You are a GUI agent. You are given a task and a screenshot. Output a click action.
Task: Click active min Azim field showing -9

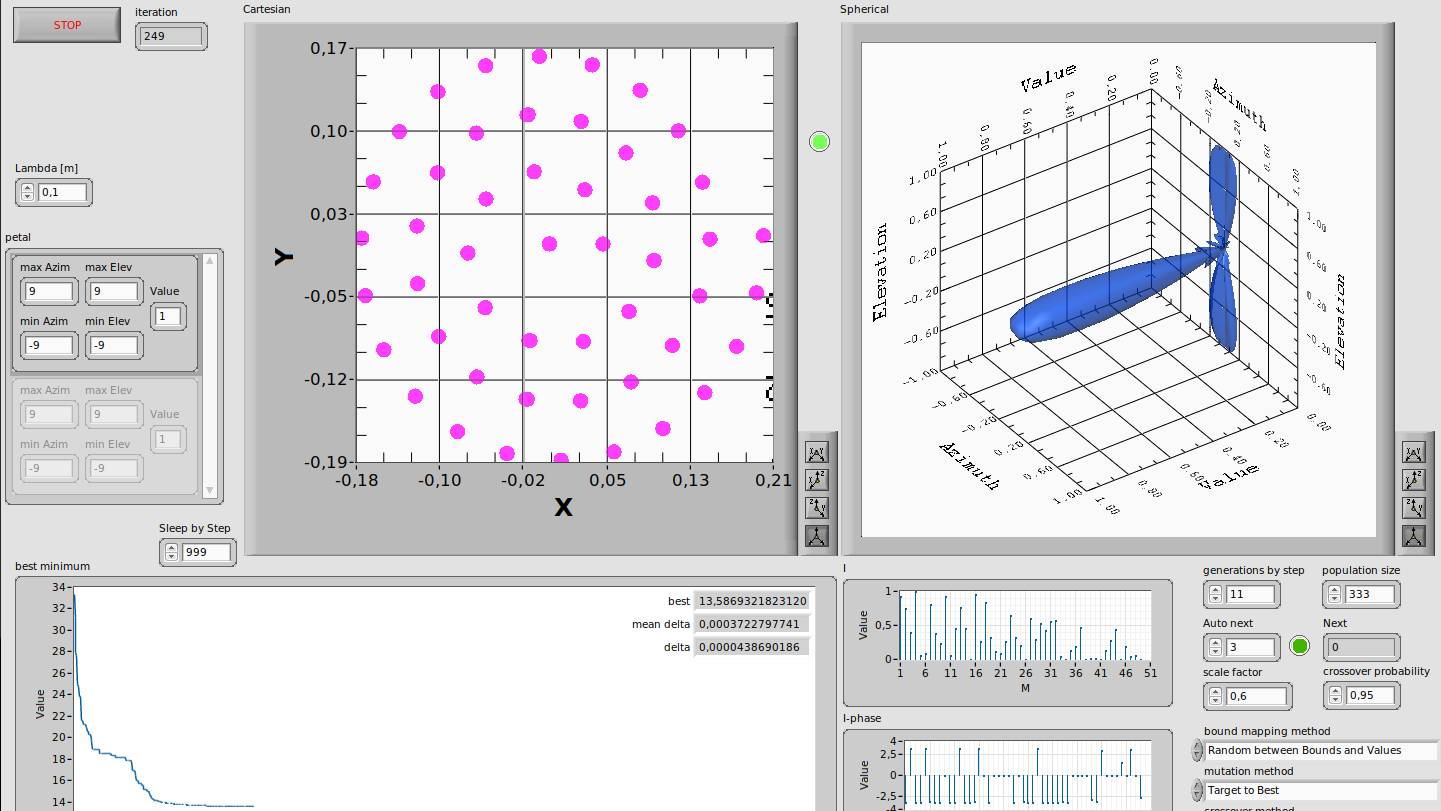pos(48,345)
